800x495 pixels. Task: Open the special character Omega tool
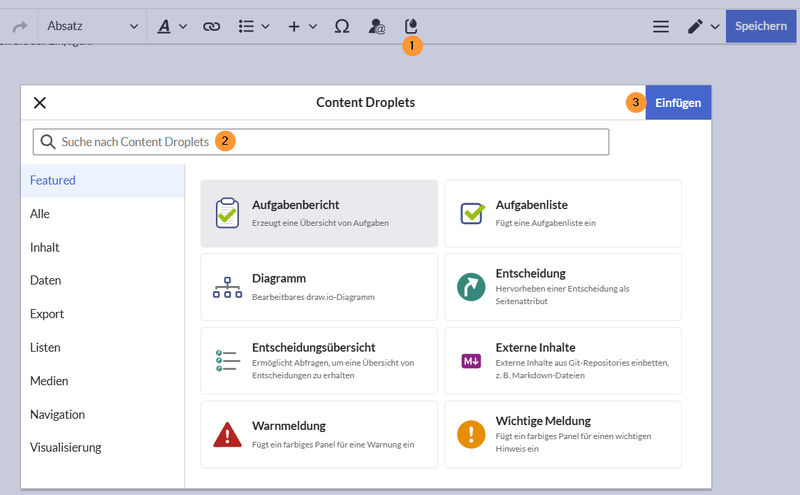342,26
